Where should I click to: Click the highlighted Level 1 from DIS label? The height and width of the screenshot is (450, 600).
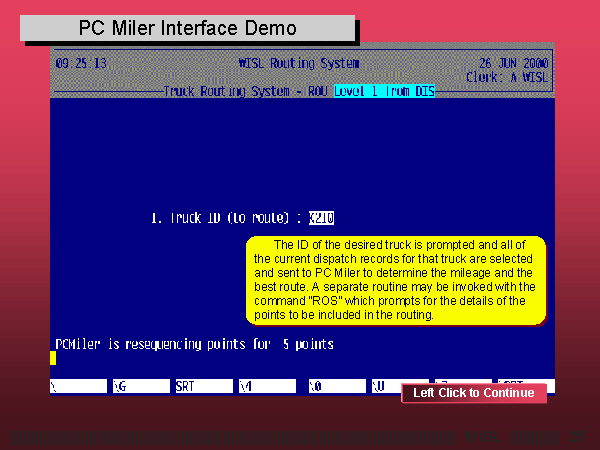[x=384, y=91]
